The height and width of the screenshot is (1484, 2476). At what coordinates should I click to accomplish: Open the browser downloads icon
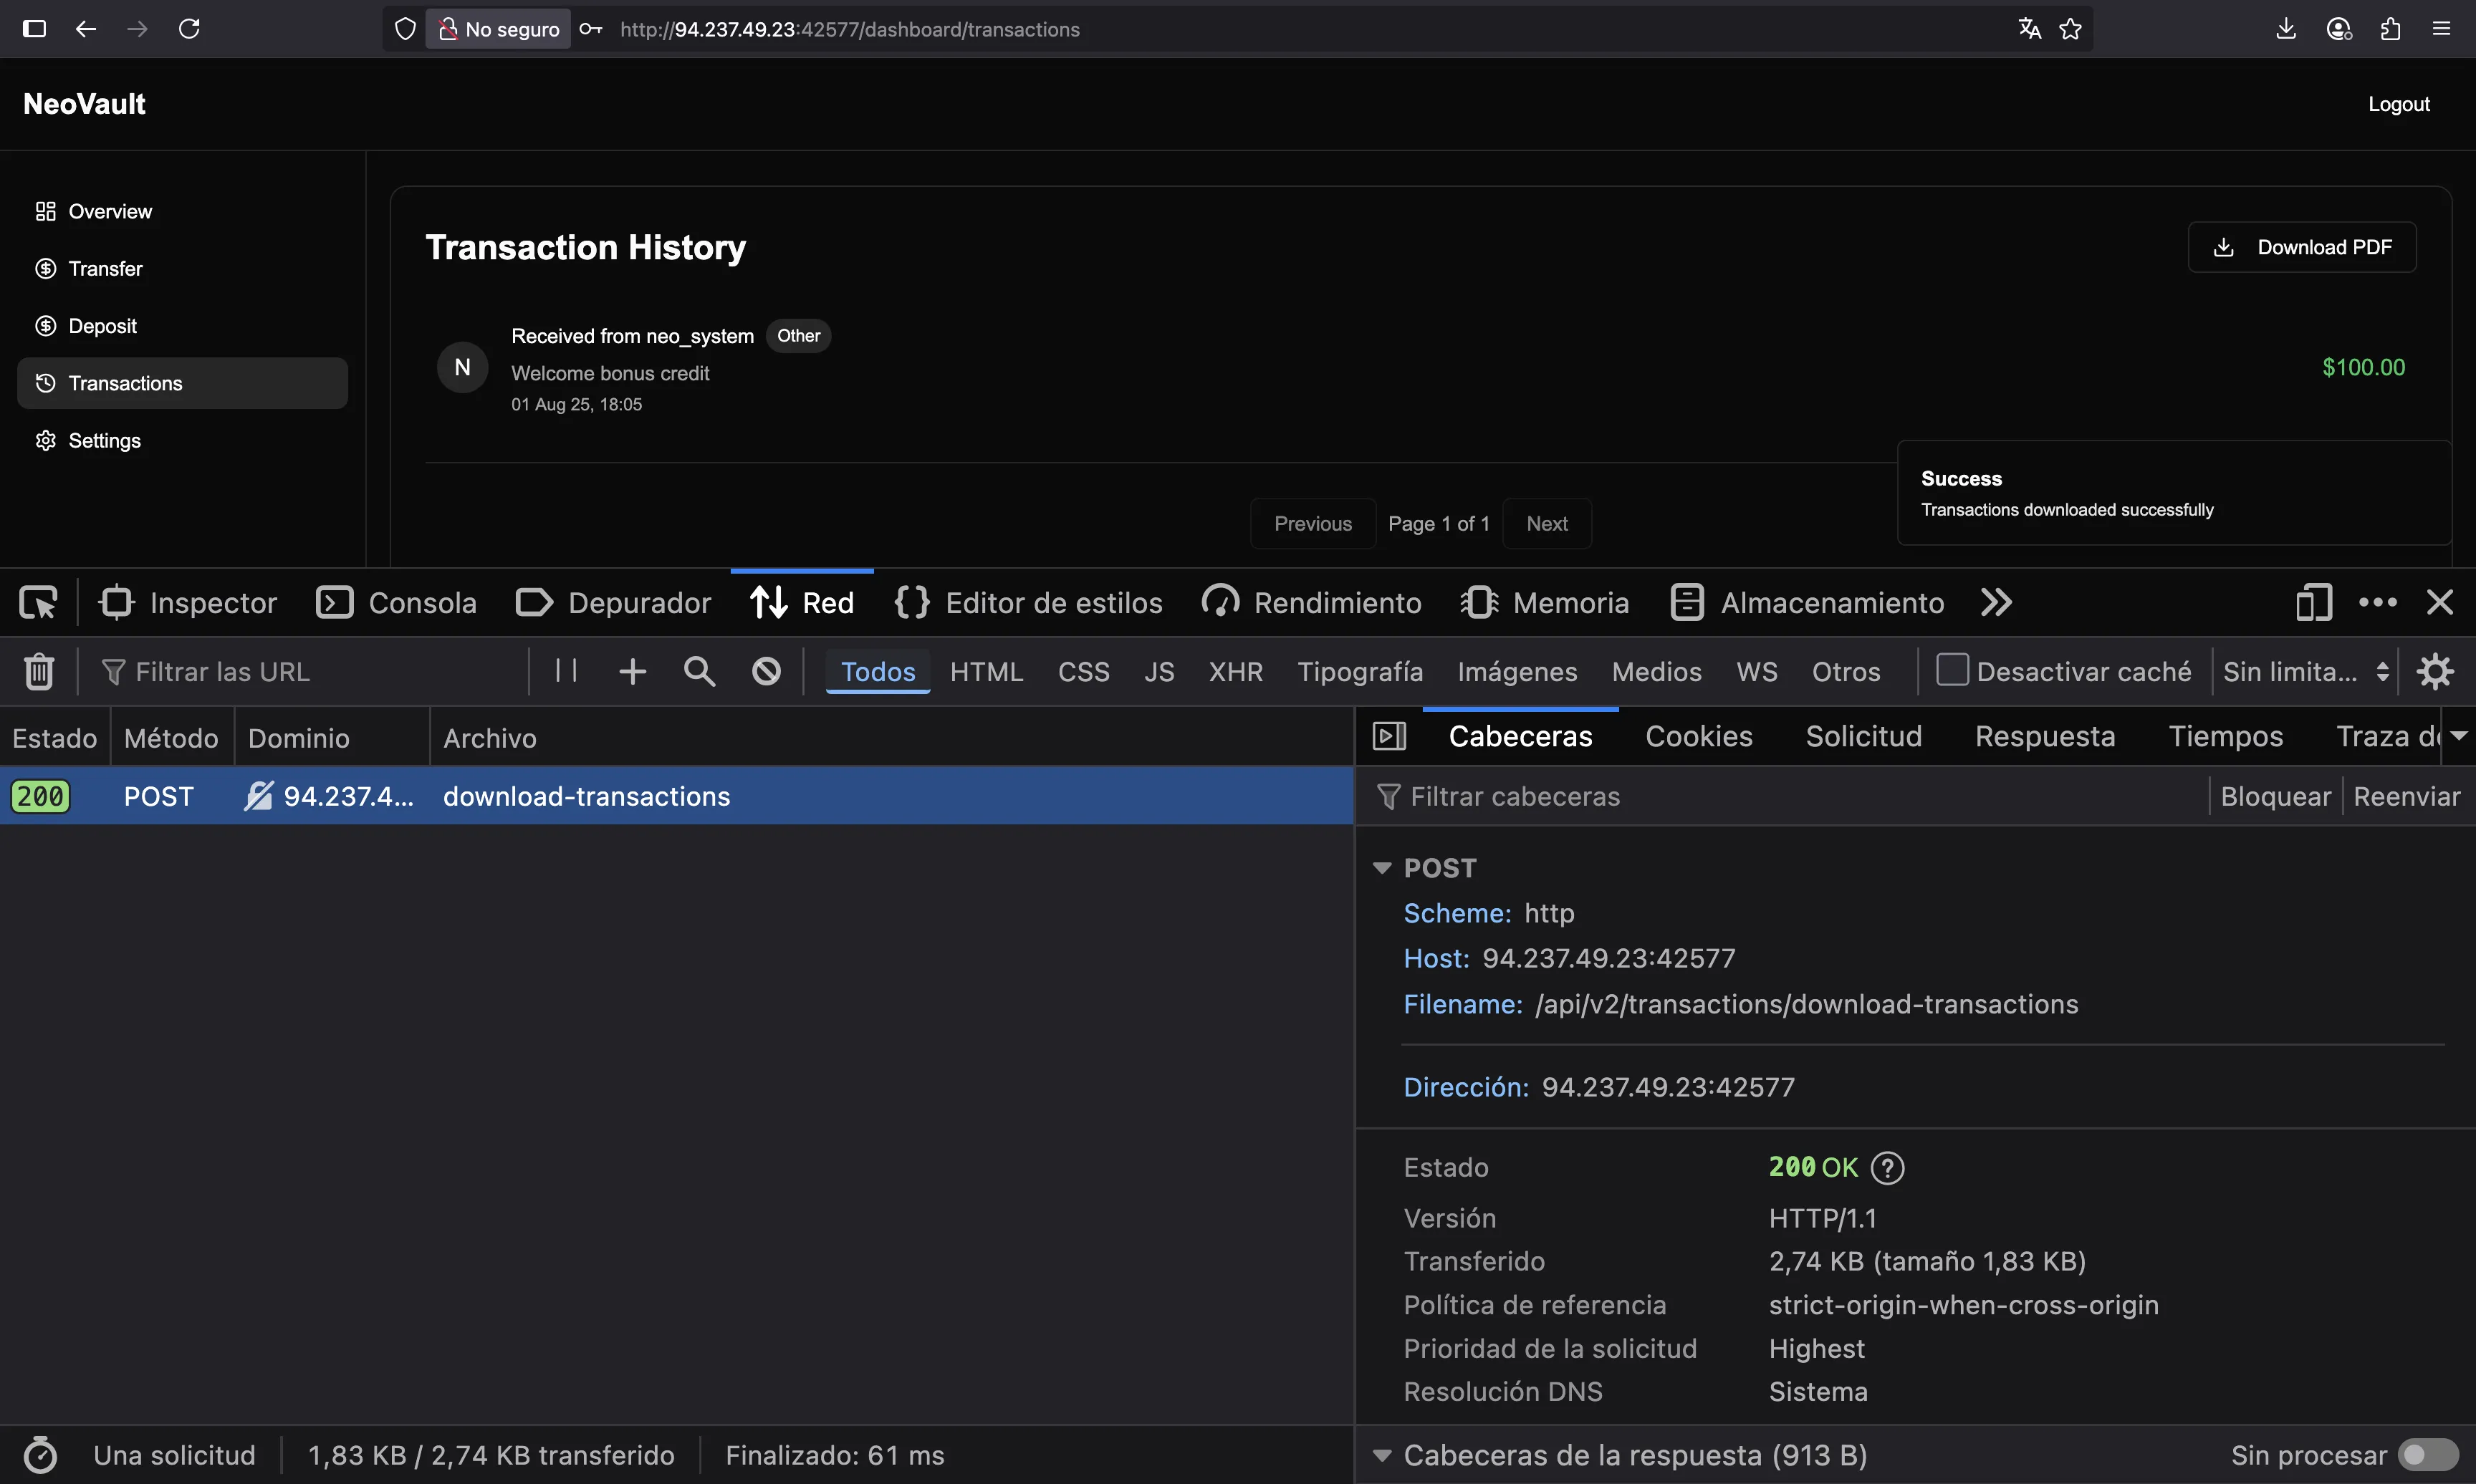coord(2286,29)
